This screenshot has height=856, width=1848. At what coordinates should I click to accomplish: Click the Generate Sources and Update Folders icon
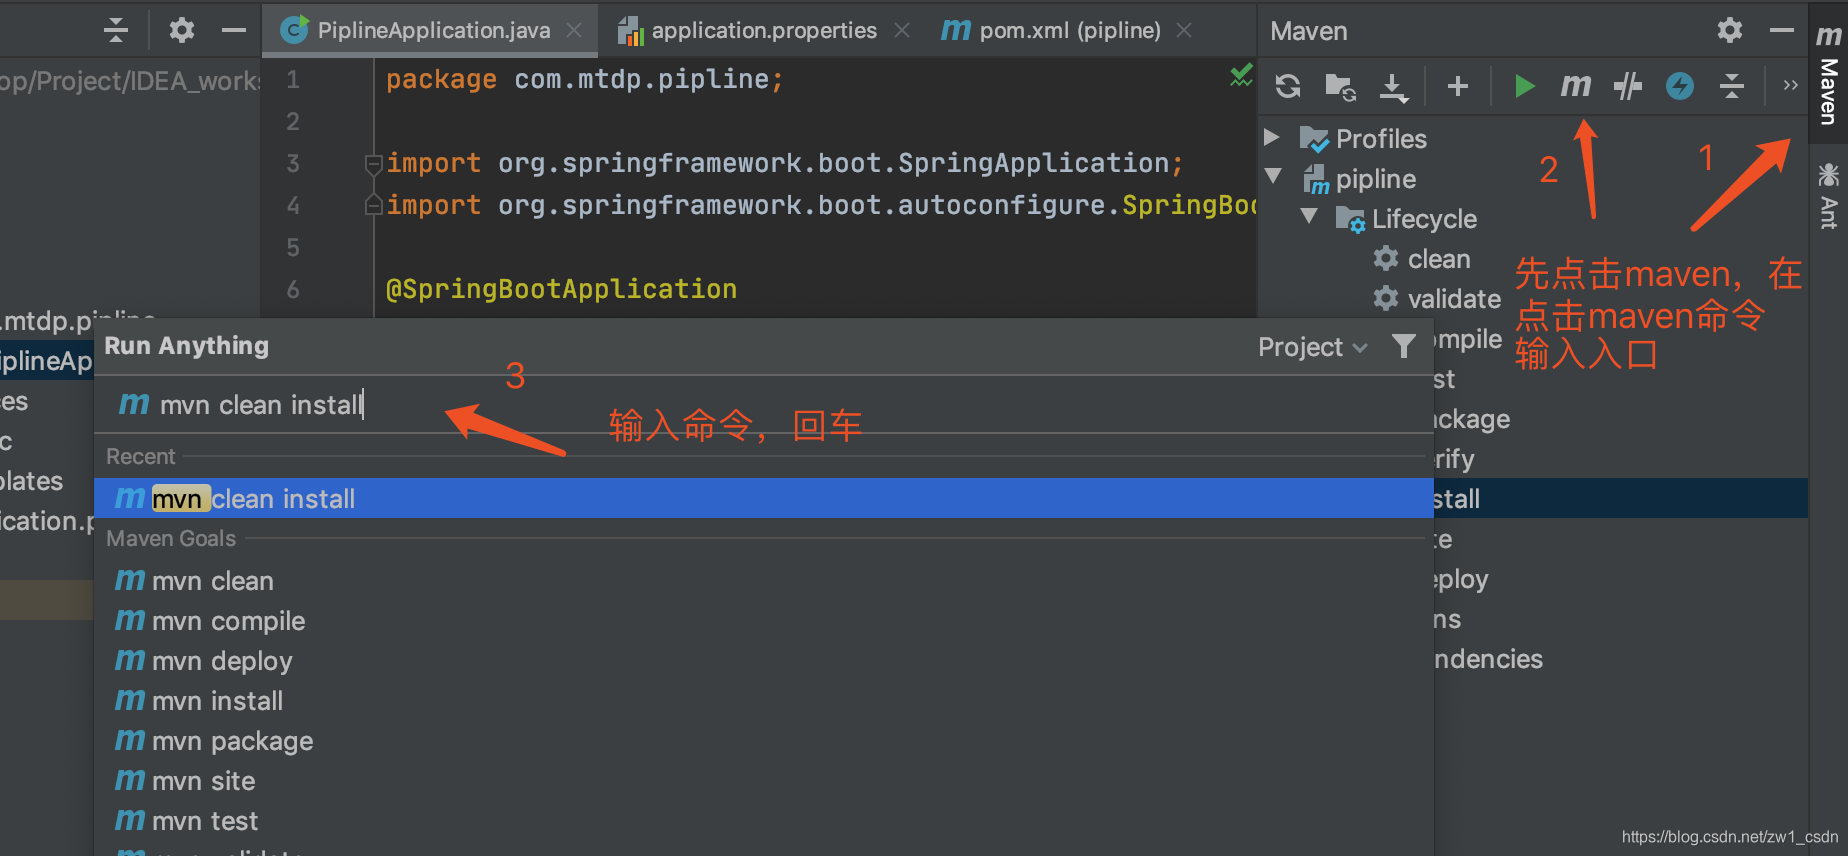coord(1340,87)
